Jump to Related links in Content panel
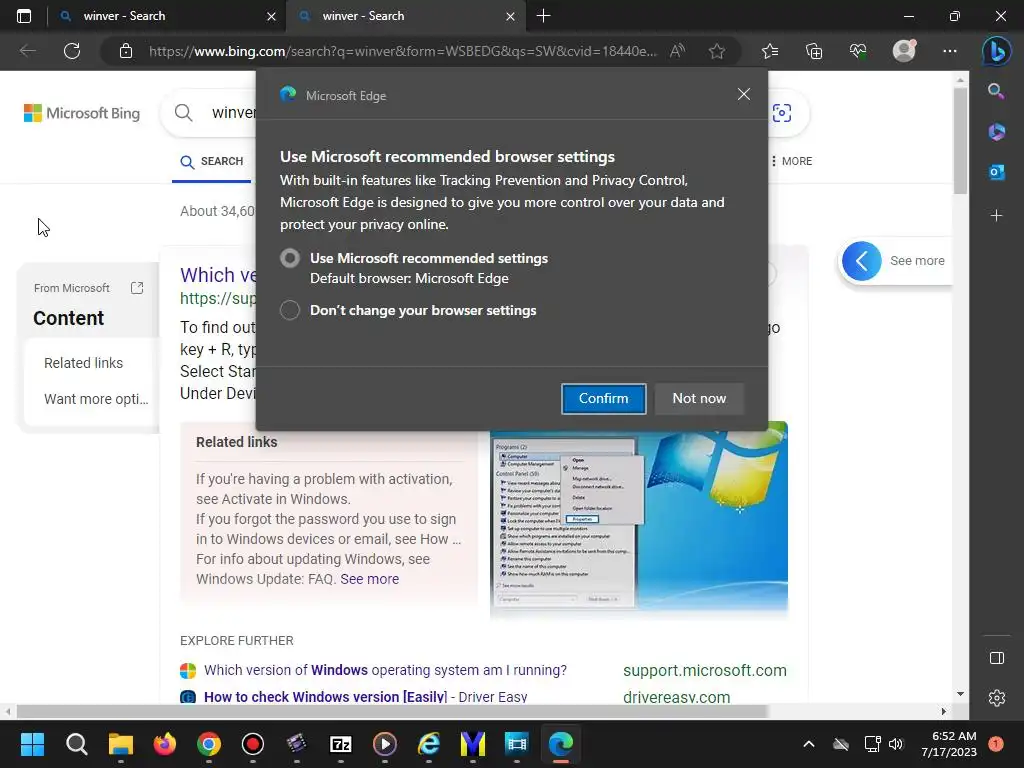Viewport: 1024px width, 768px height. (x=84, y=363)
